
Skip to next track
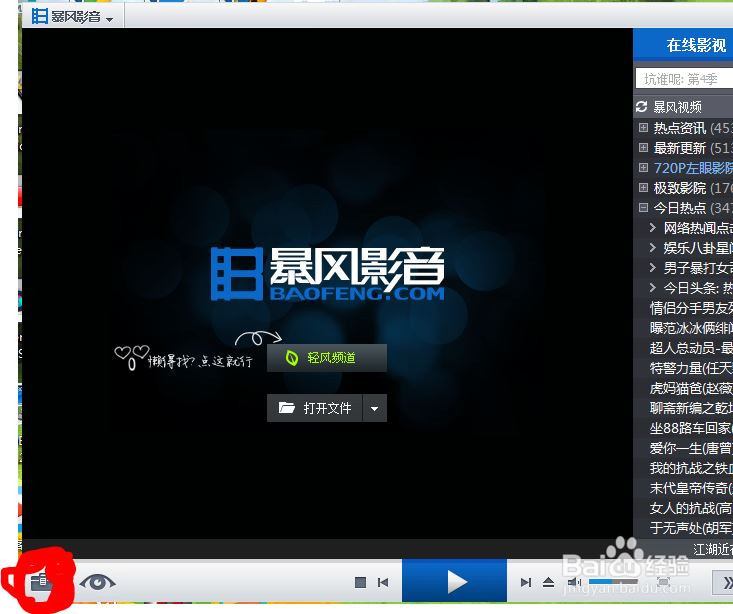[526, 582]
